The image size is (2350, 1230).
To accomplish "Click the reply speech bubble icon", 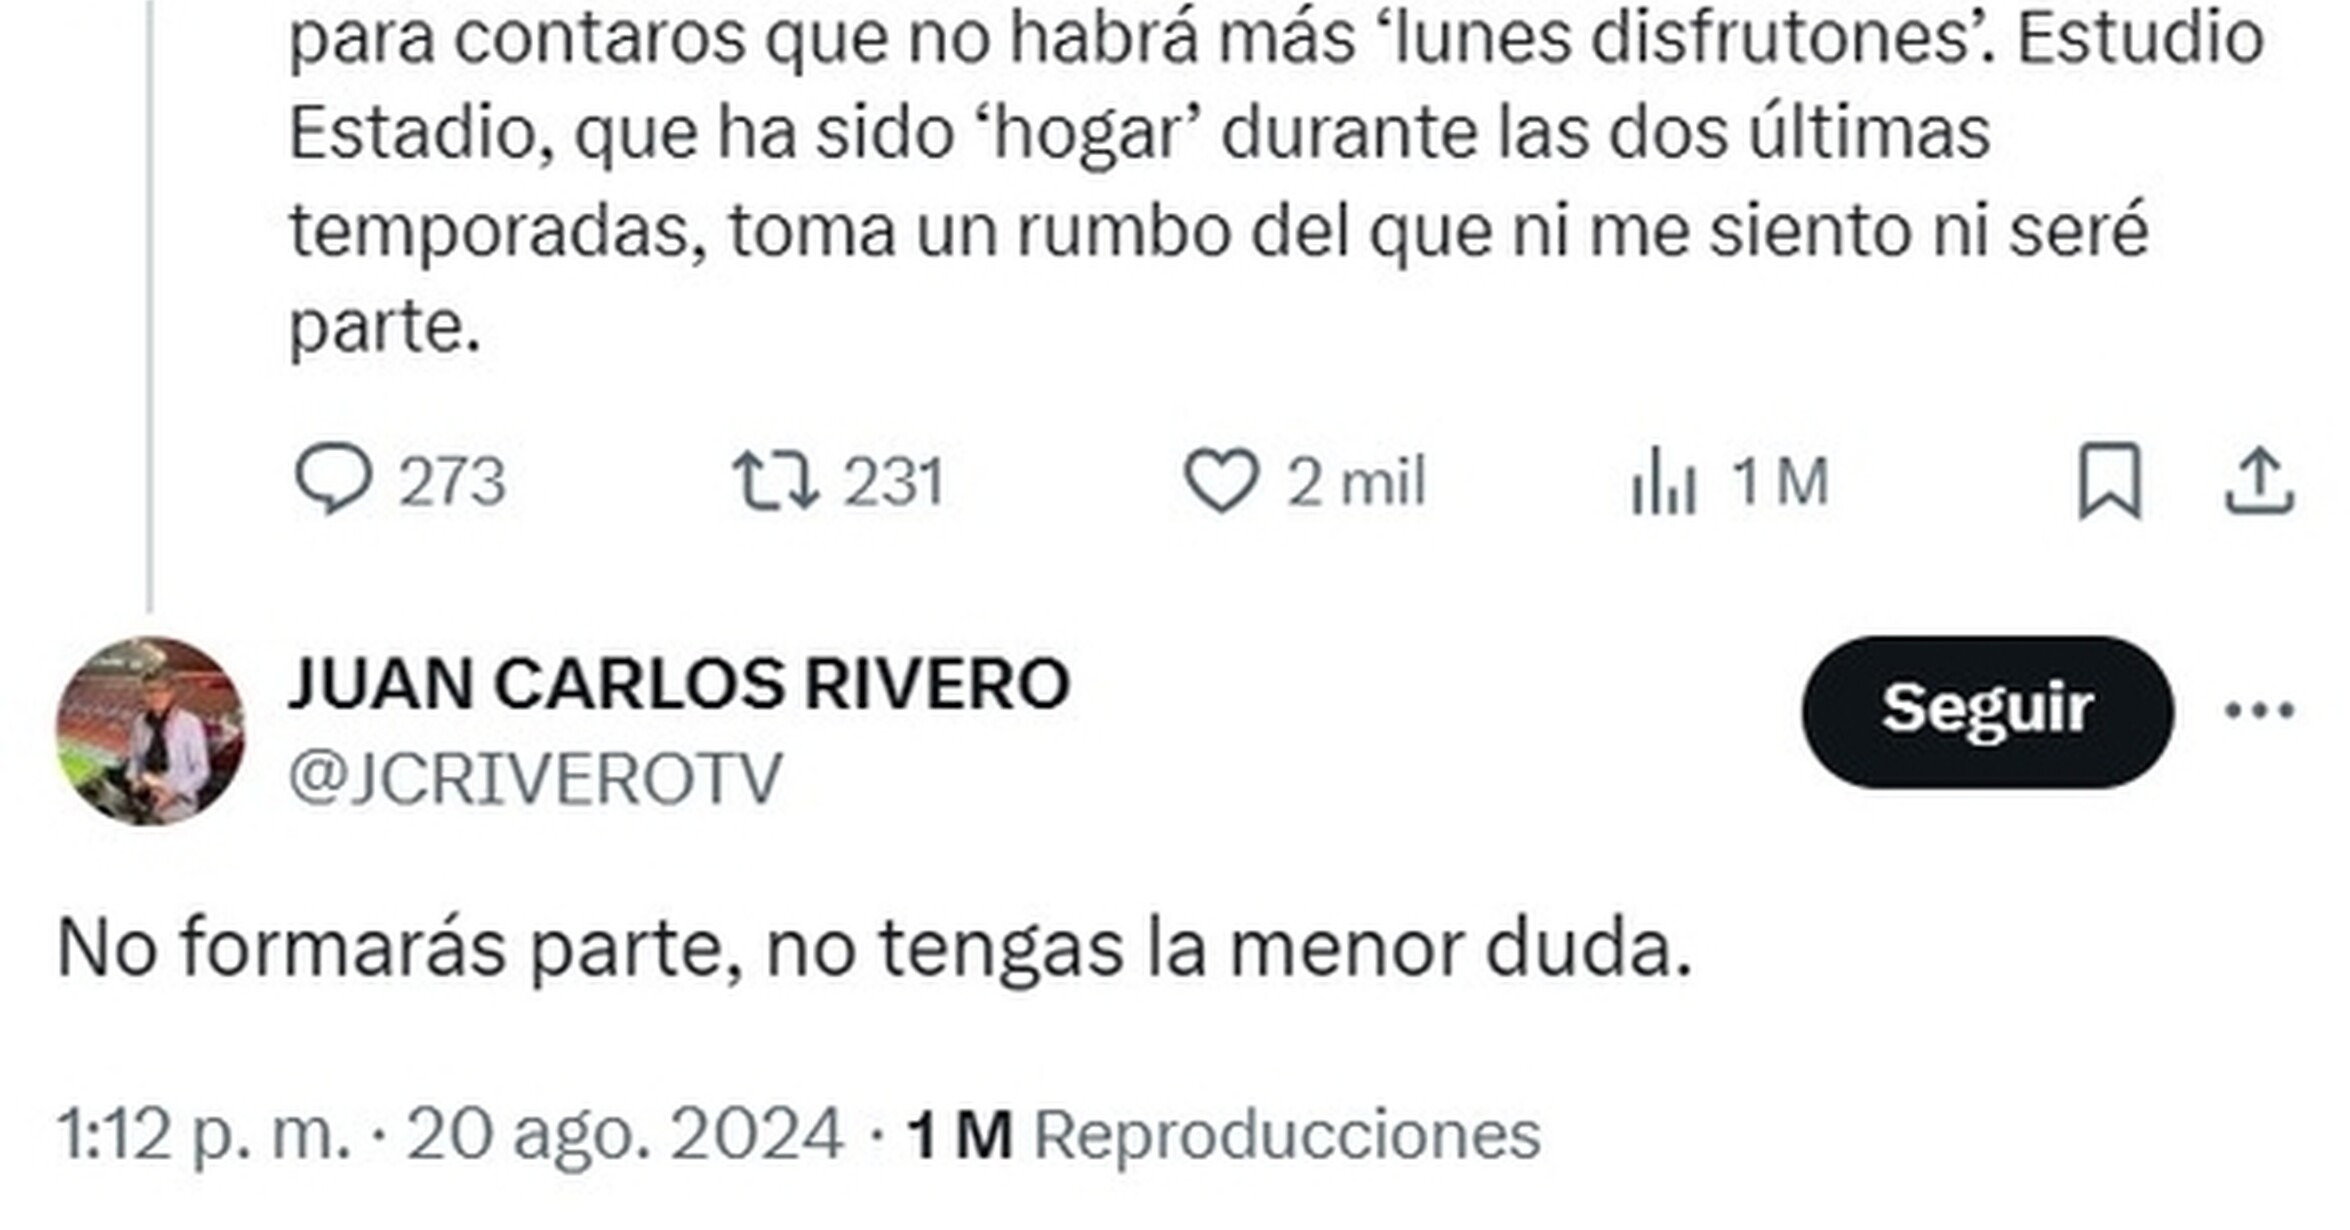I will click(x=333, y=479).
